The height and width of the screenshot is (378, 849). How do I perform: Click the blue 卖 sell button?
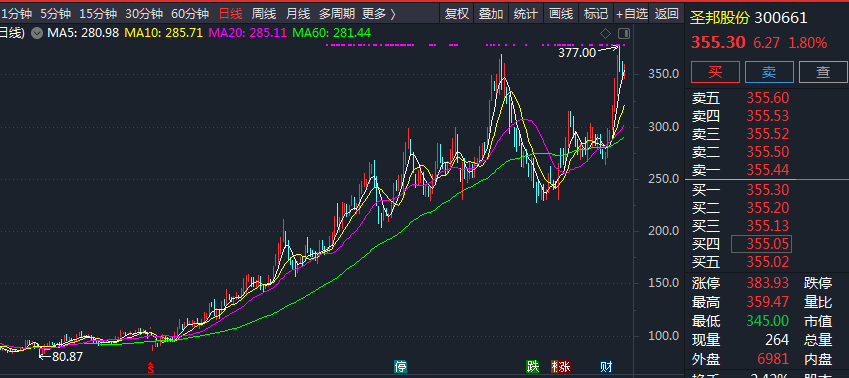(x=769, y=72)
